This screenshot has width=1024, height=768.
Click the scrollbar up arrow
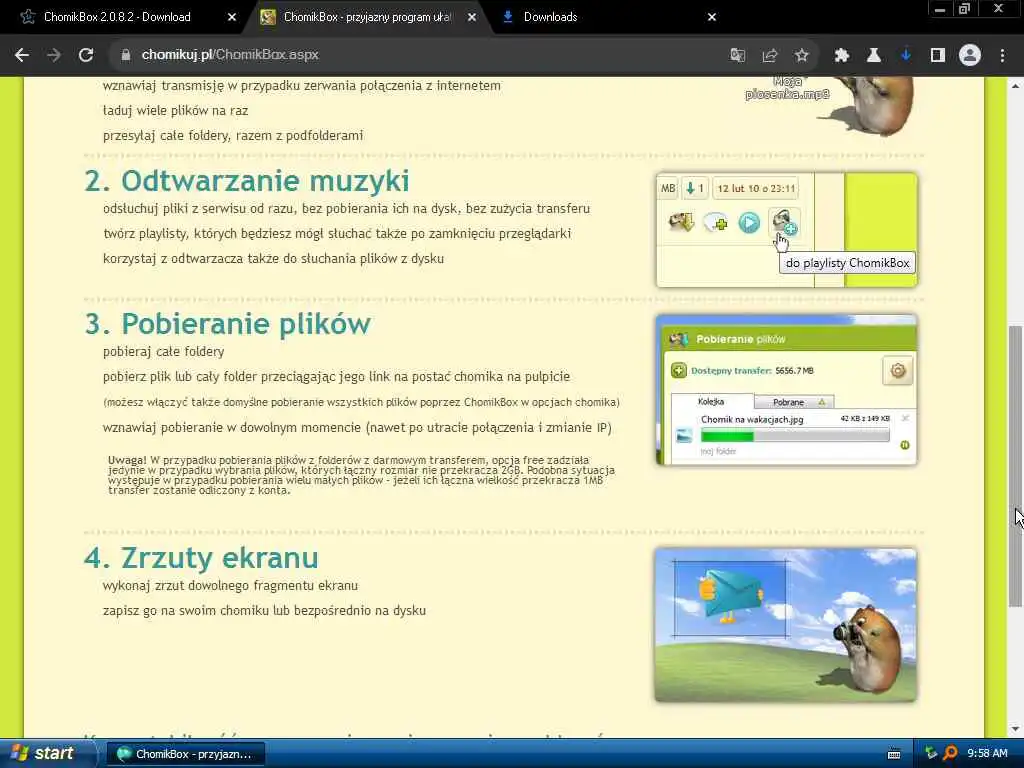pos(1015,86)
